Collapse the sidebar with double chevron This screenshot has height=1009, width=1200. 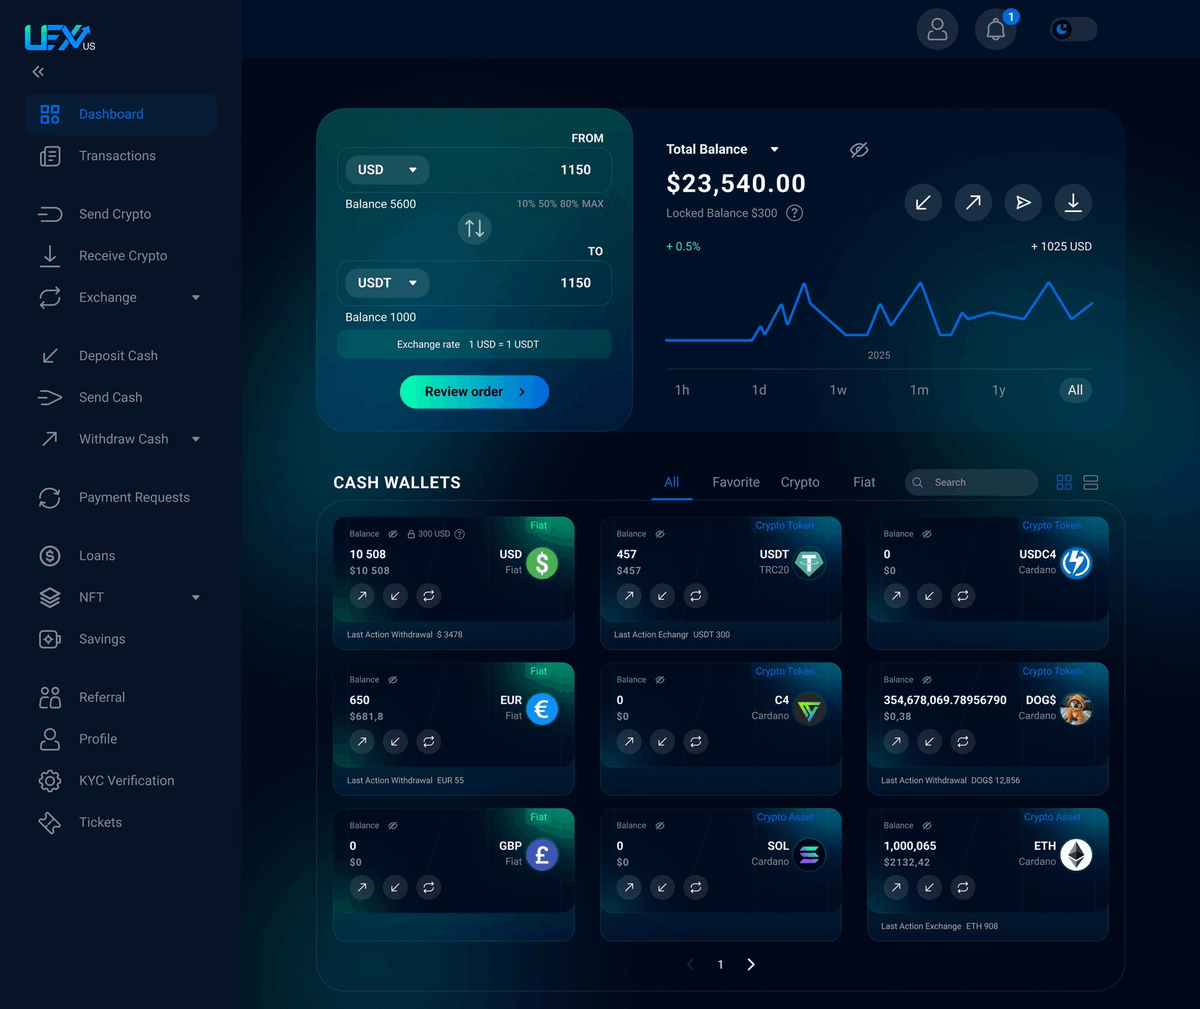(38, 72)
